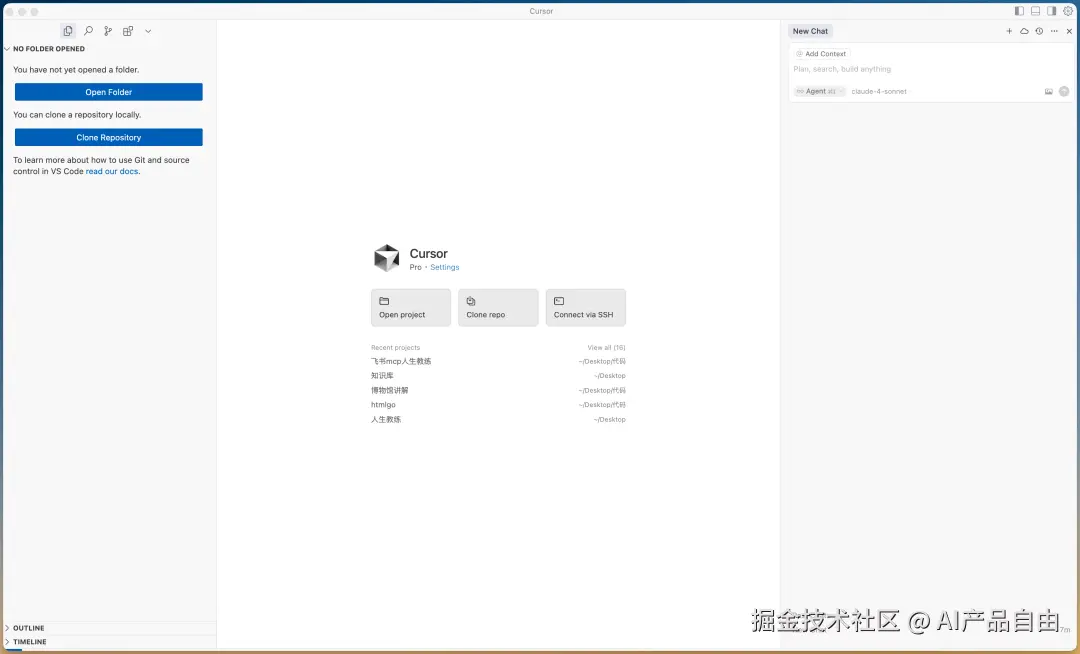
Task: Click the Open project card
Action: (411, 308)
